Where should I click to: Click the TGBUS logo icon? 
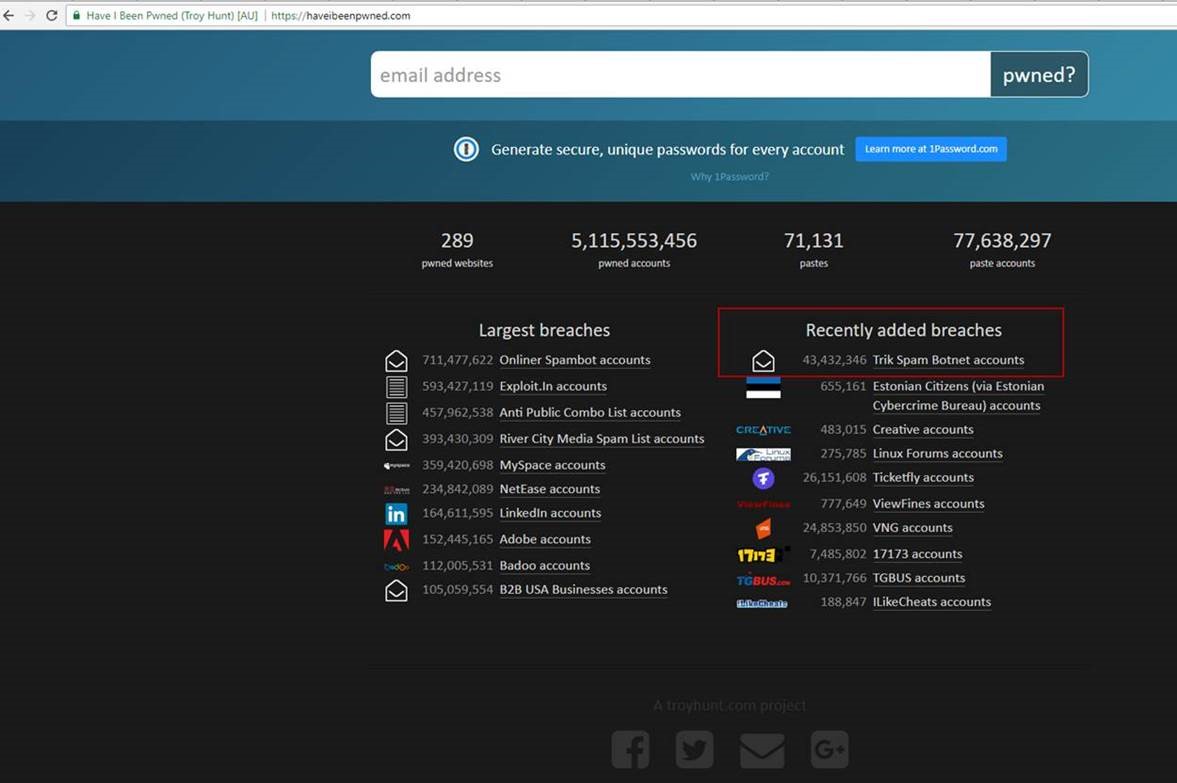tap(763, 580)
